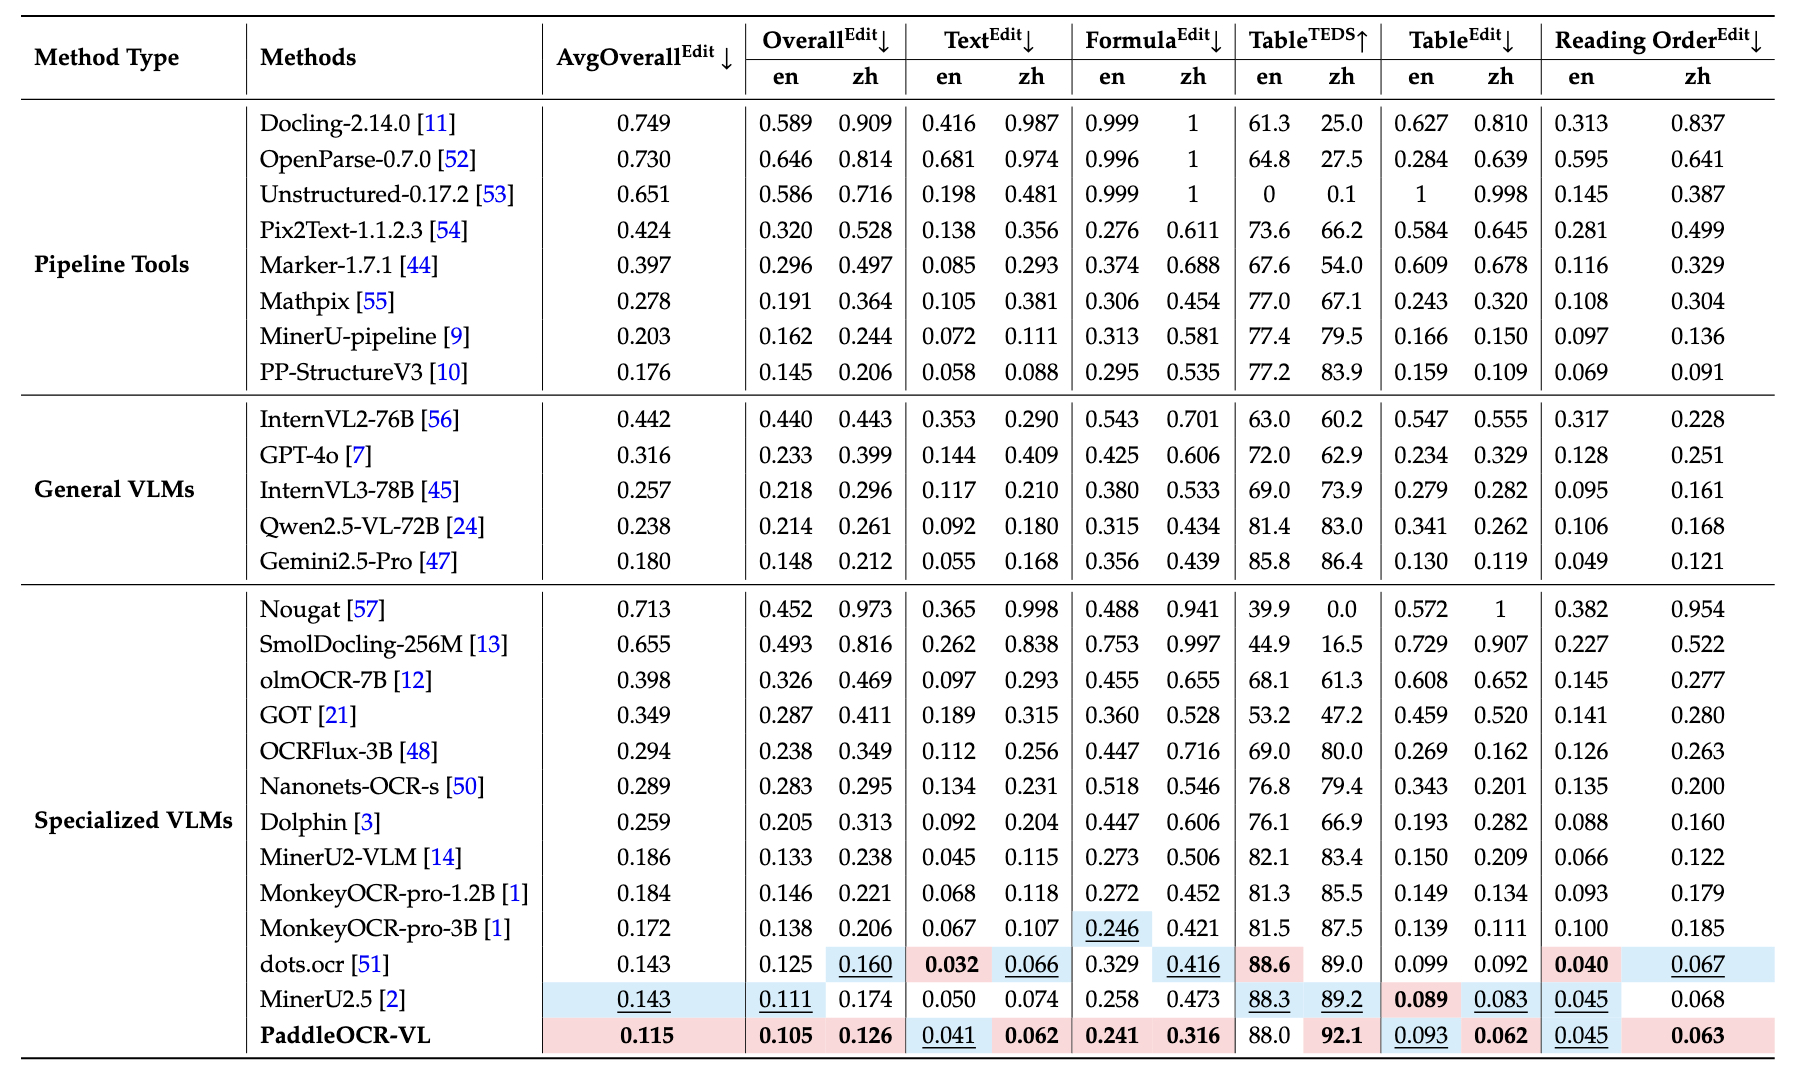This screenshot has height=1076, width=1800.
Task: Click the PaddleOCR-VL row label
Action: (345, 1035)
